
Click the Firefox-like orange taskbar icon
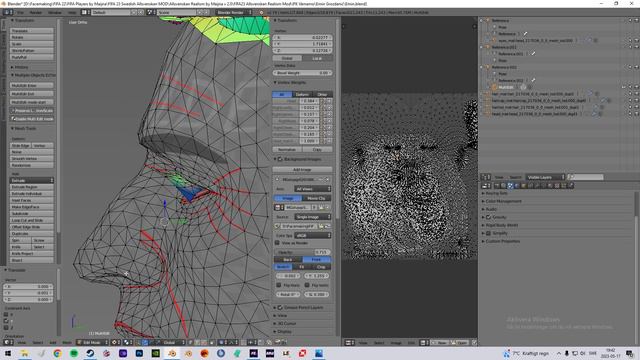204,353
